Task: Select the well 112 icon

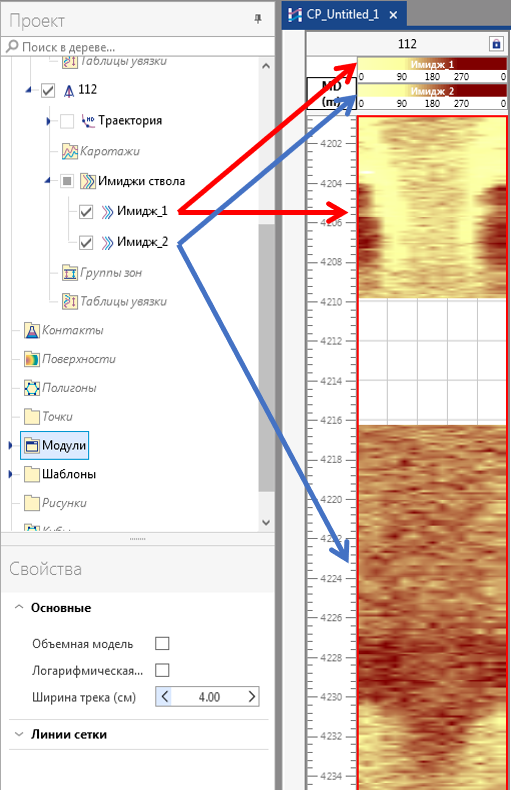Action: click(69, 91)
